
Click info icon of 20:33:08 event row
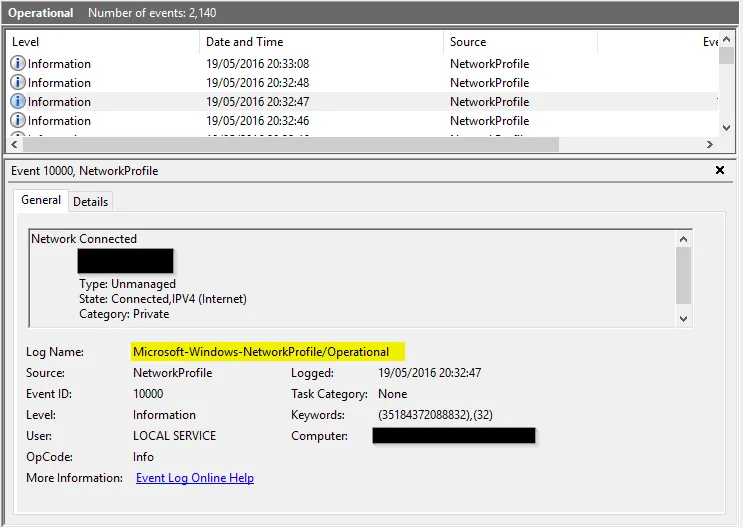(18, 63)
